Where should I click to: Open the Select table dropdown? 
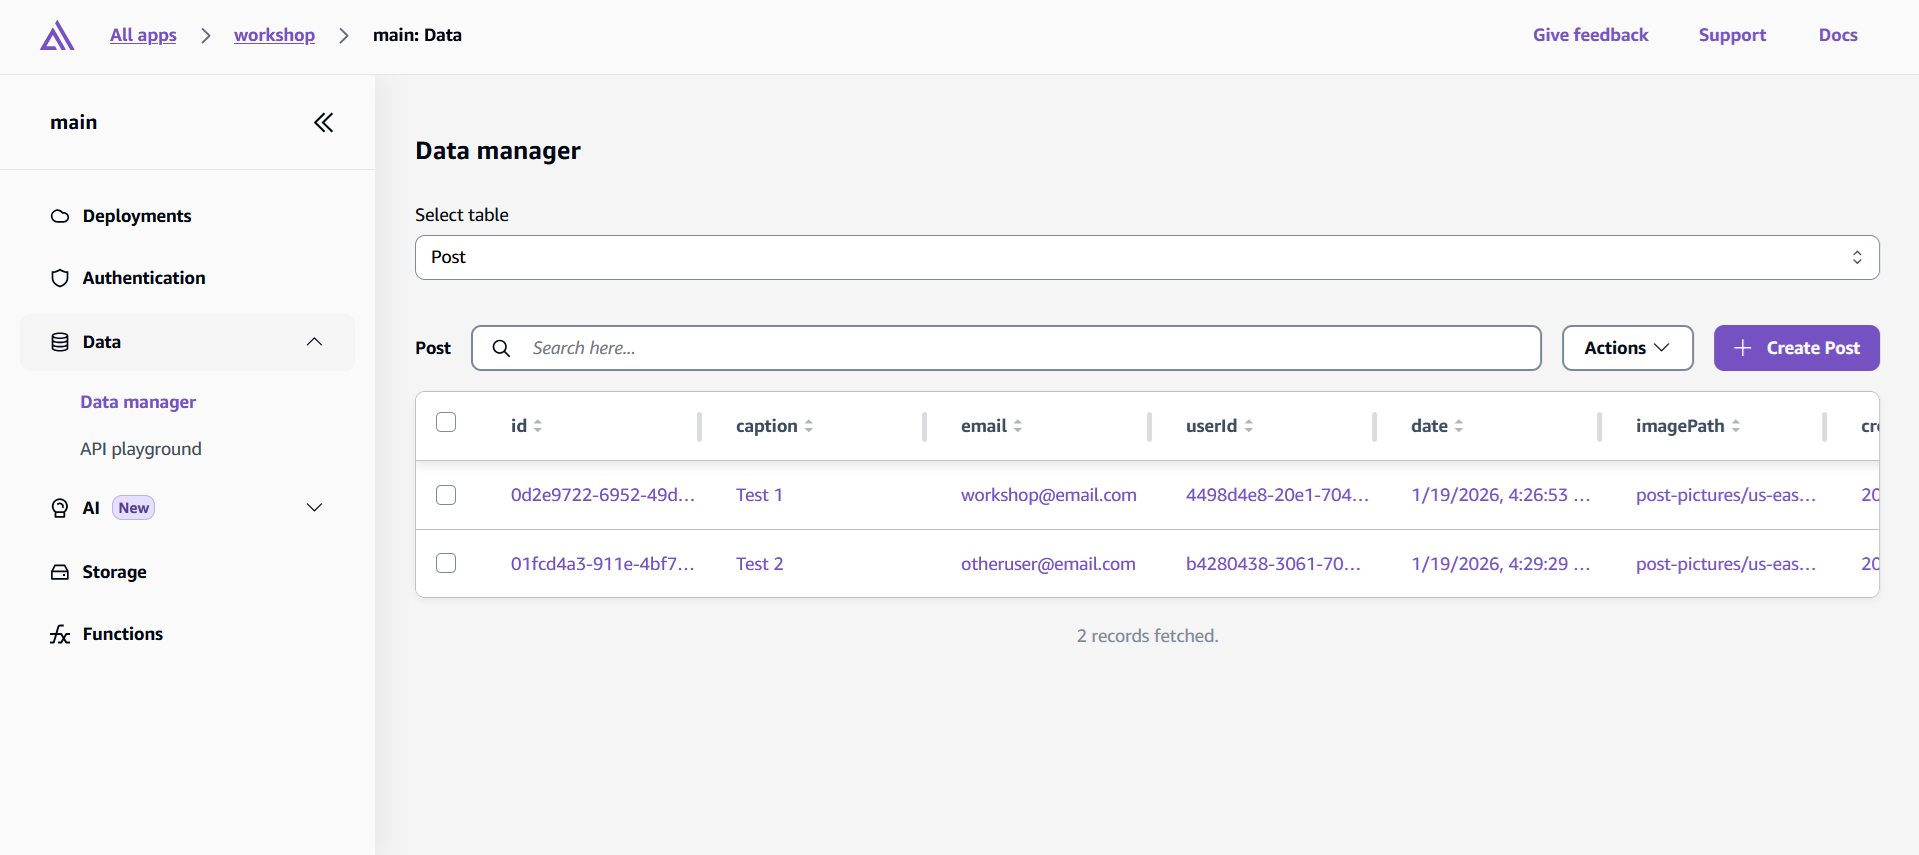click(1147, 257)
